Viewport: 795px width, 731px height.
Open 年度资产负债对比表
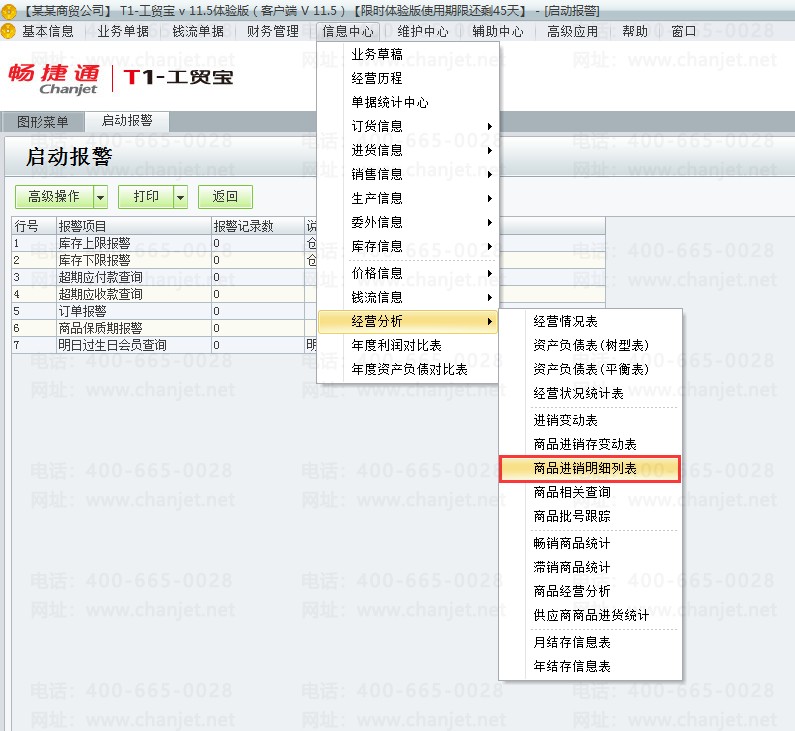[x=407, y=370]
